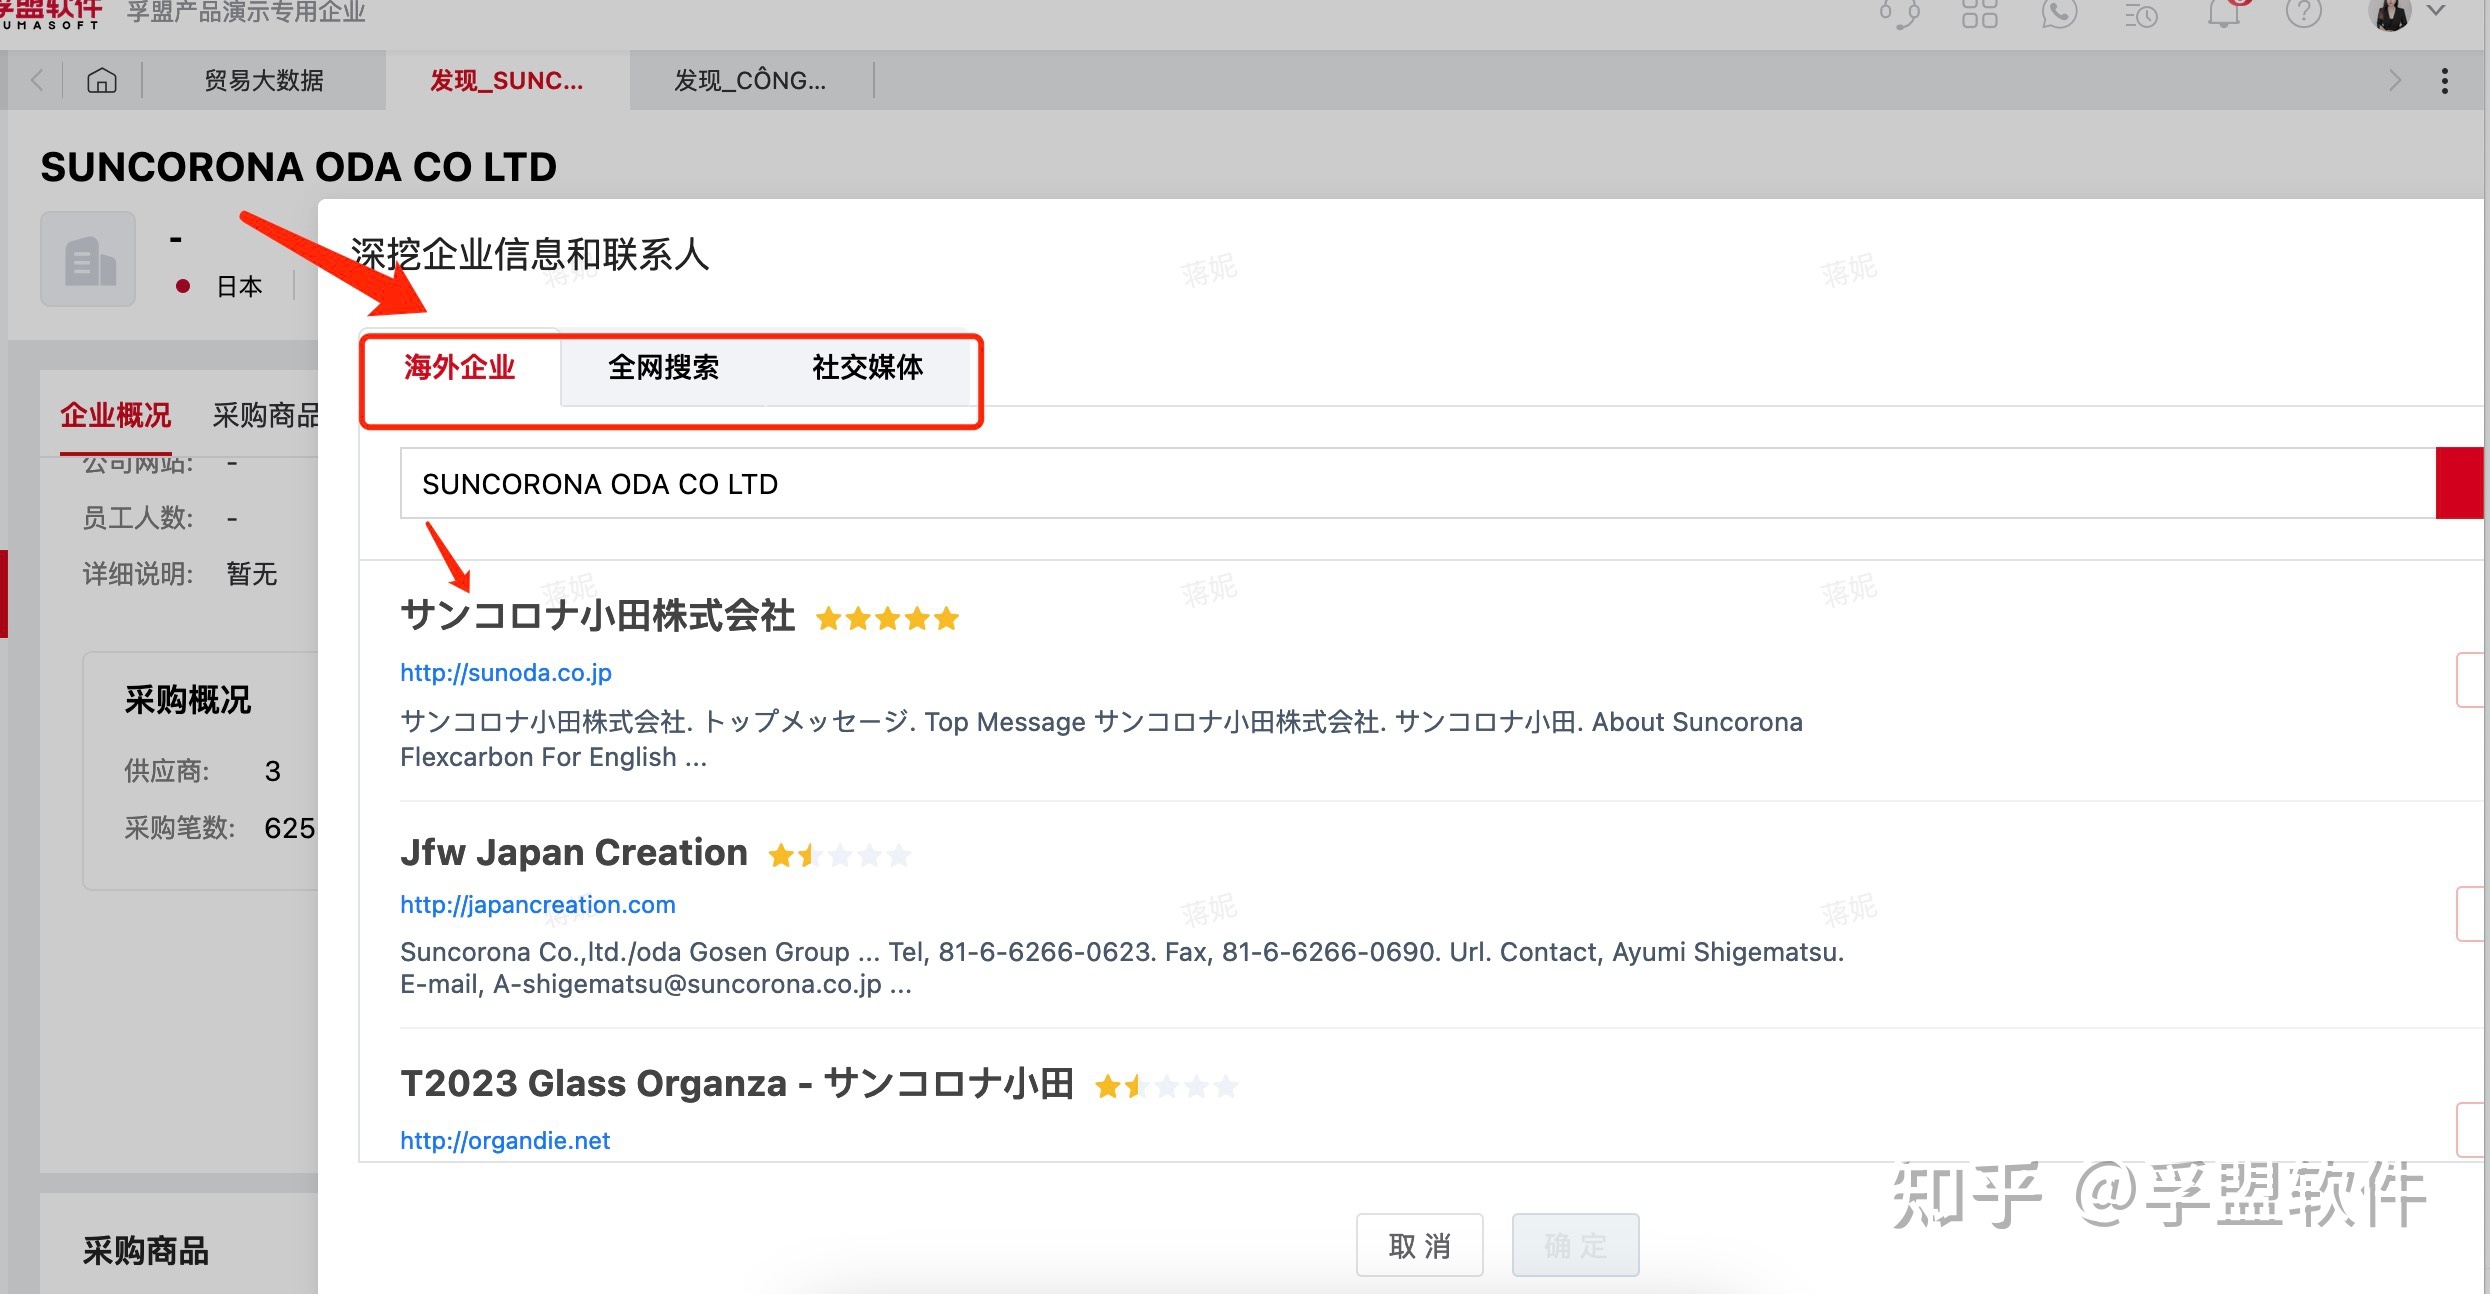Click the bottom 采购商品 section heading
The image size is (2490, 1294).
click(x=145, y=1250)
